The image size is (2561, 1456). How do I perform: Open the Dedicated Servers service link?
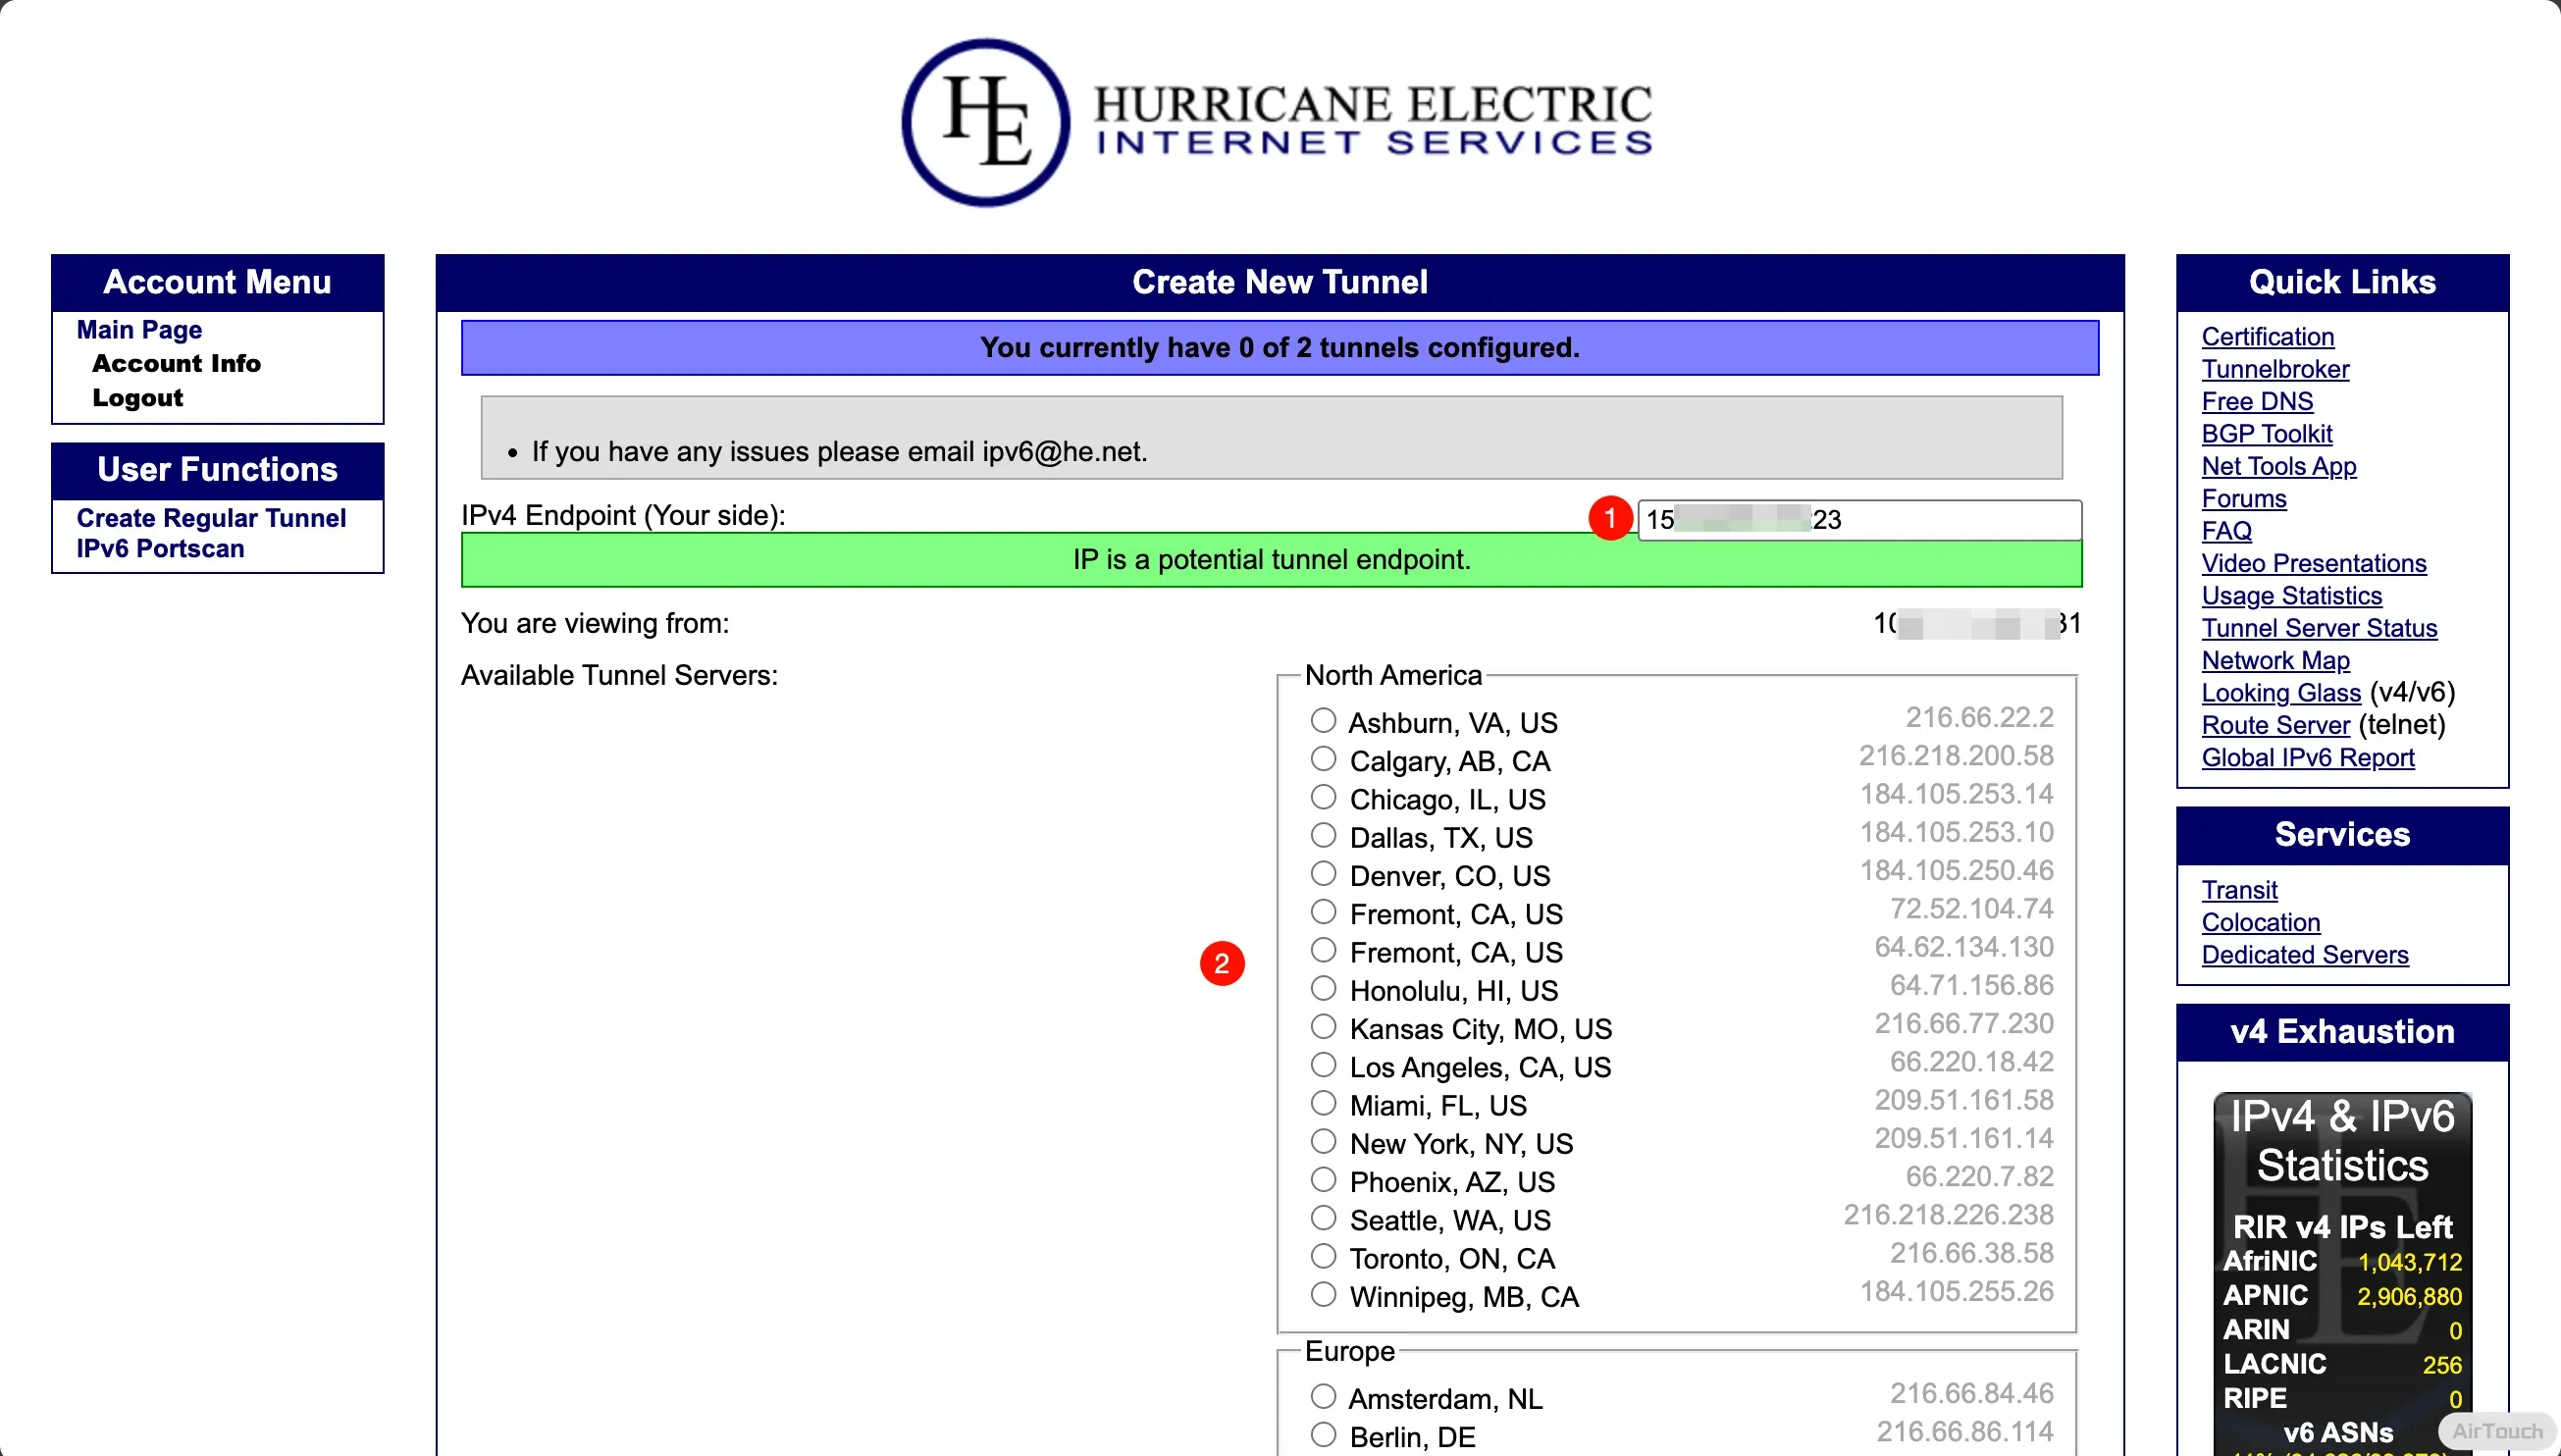(2304, 955)
